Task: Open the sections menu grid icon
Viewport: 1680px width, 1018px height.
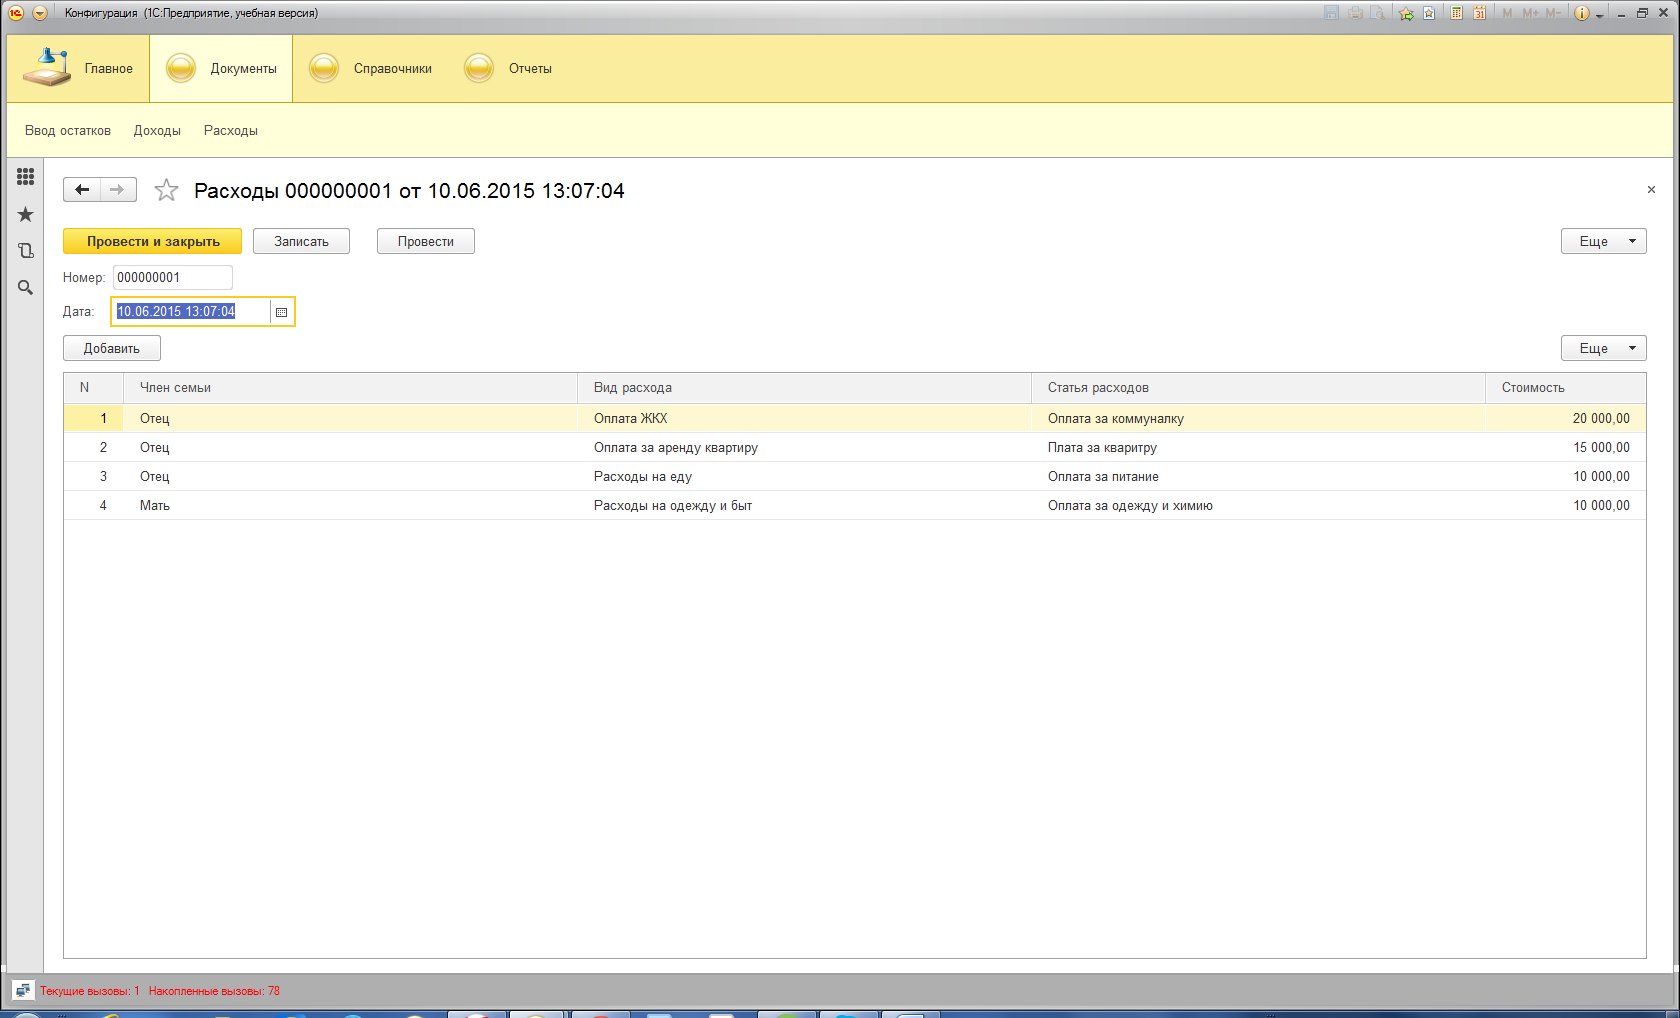Action: click(x=25, y=177)
